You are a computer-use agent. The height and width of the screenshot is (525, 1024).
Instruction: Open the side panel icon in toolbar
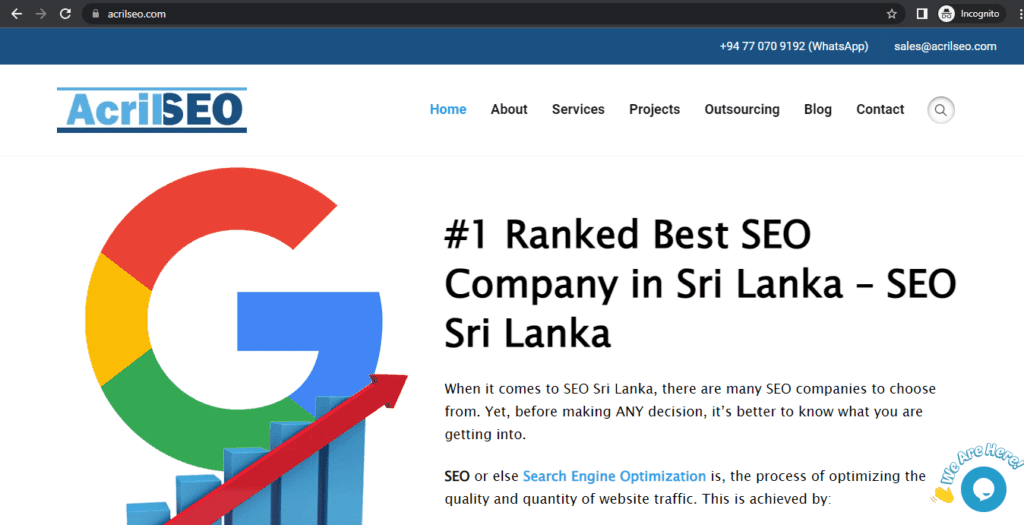(x=921, y=14)
